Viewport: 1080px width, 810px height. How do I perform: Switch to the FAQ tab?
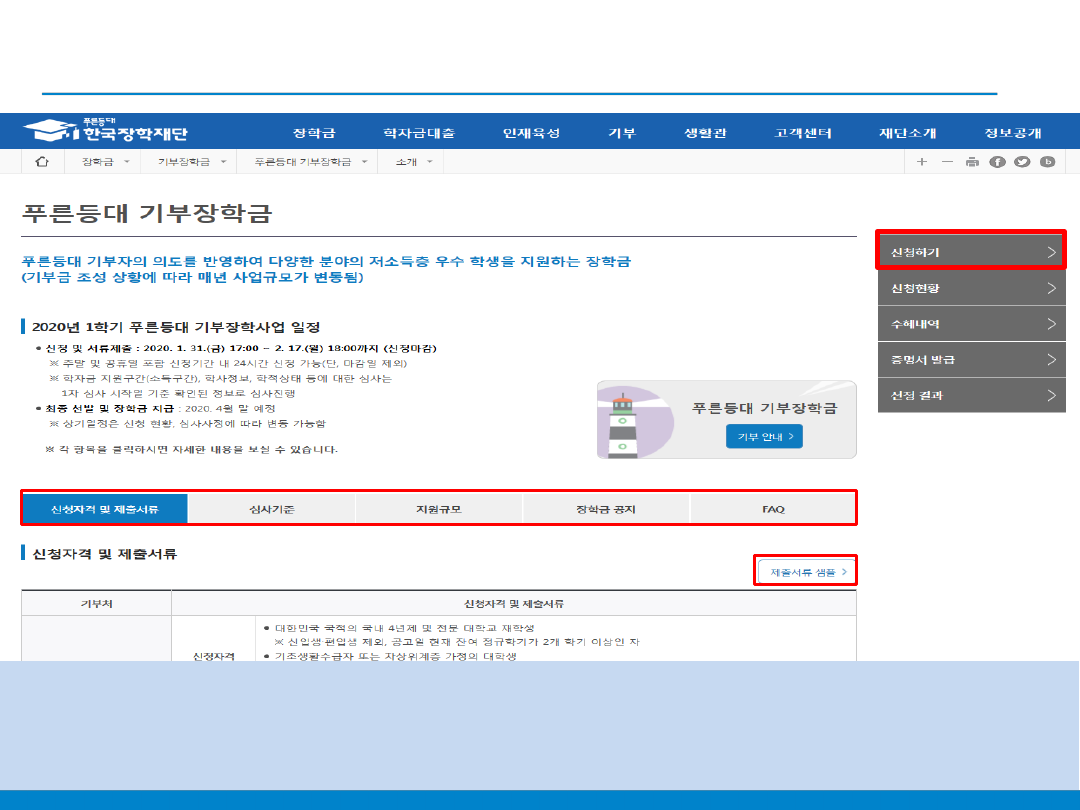(x=773, y=509)
